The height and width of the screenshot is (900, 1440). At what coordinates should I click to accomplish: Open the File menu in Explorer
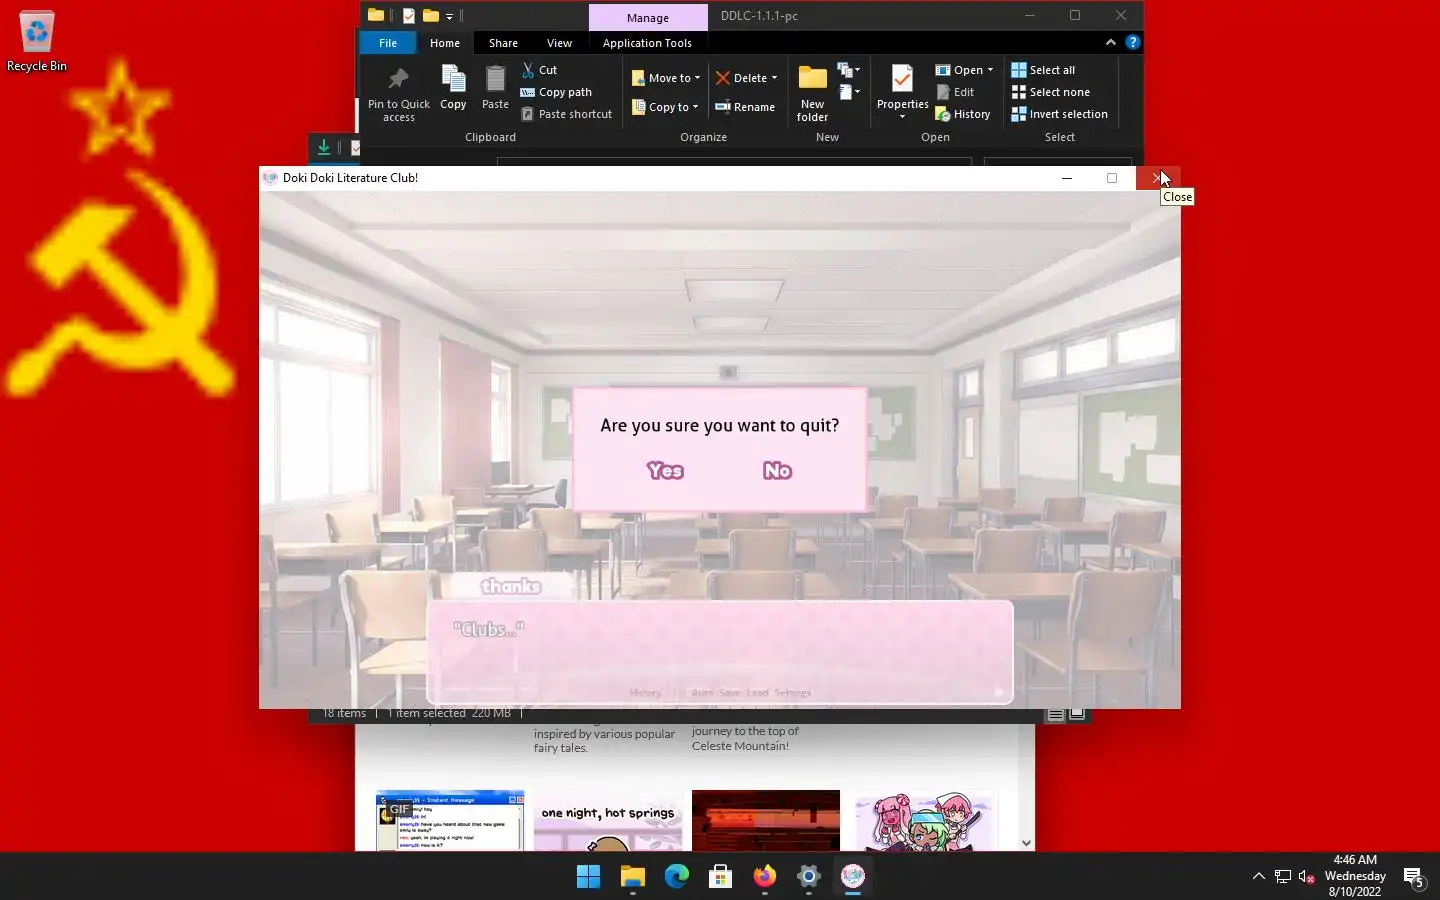[x=388, y=43]
